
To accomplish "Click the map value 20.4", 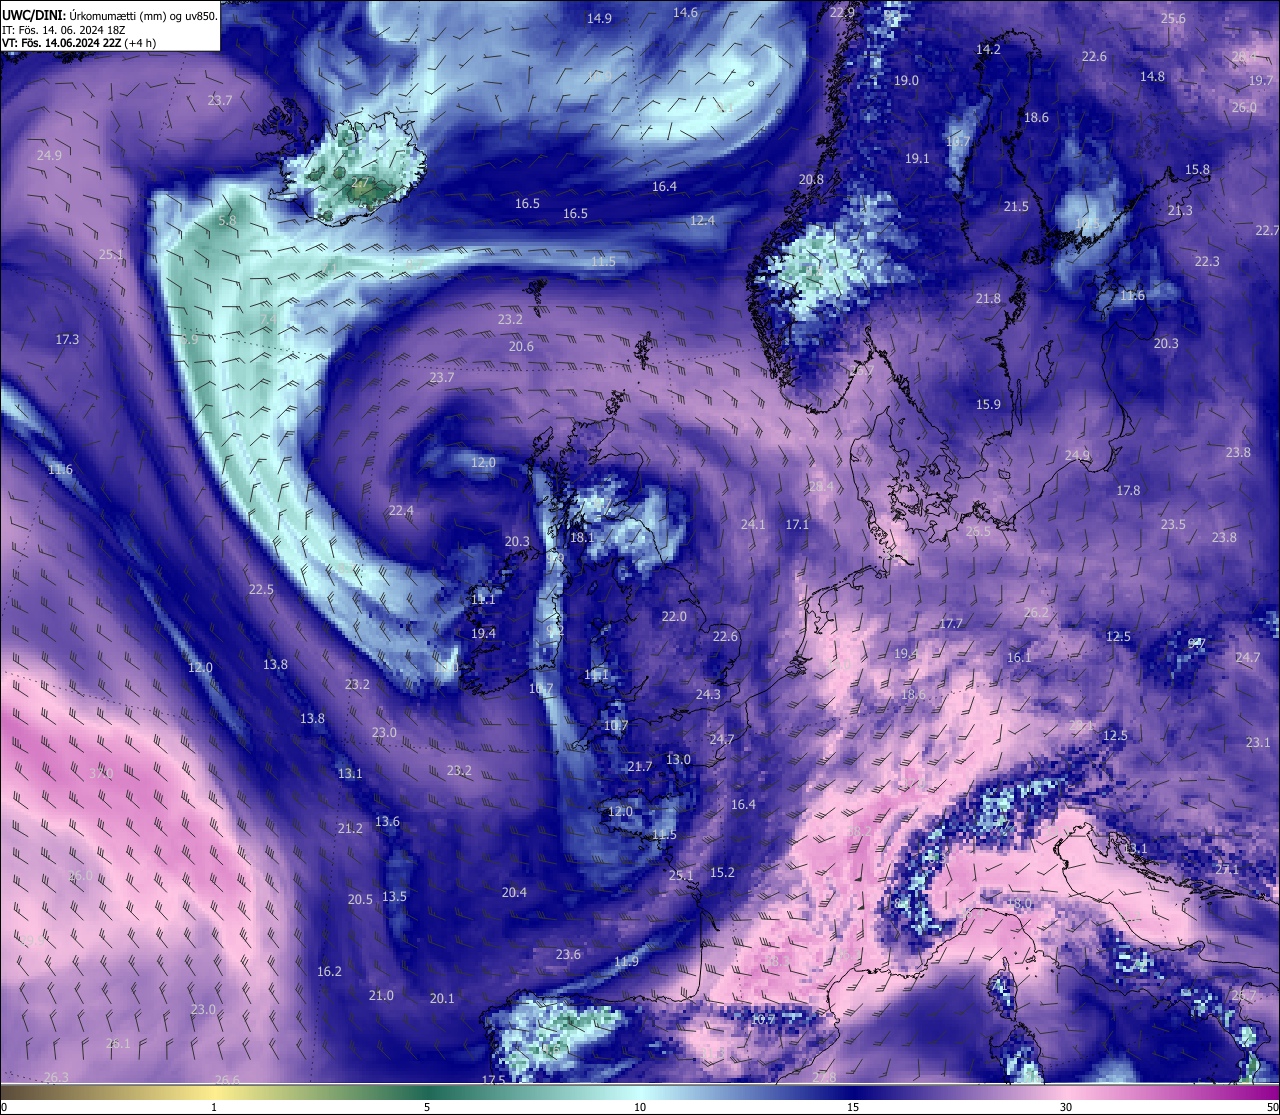I will coord(514,892).
